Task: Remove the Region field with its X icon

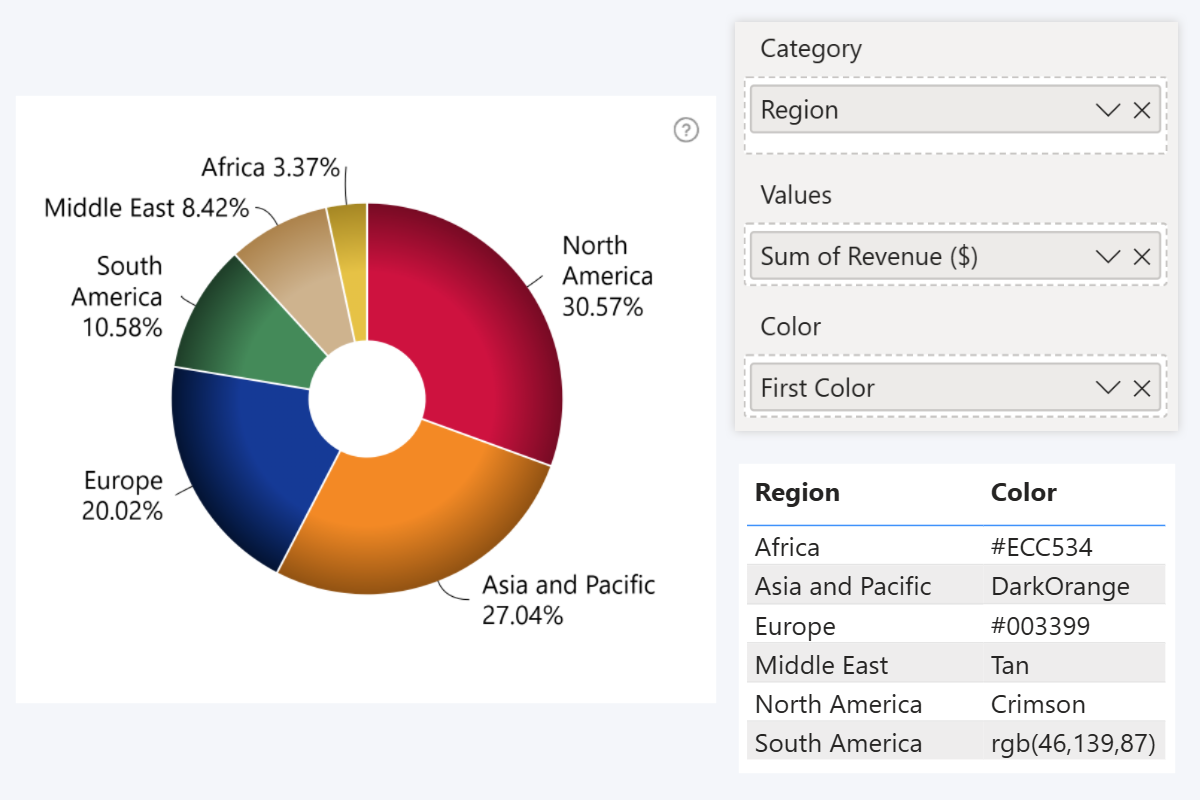Action: point(1142,110)
